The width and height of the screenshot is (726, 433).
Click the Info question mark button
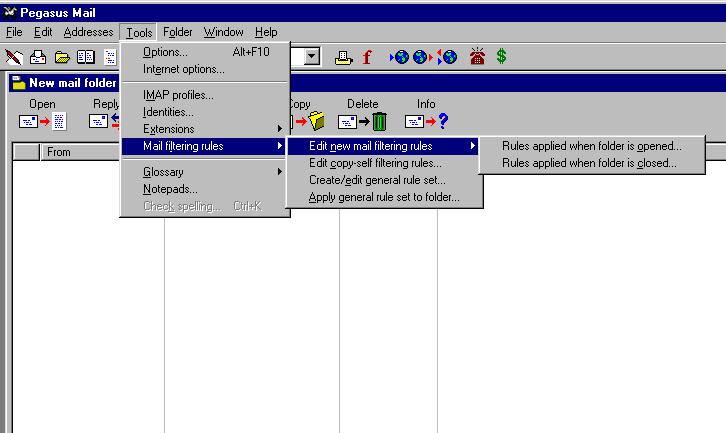pos(426,114)
